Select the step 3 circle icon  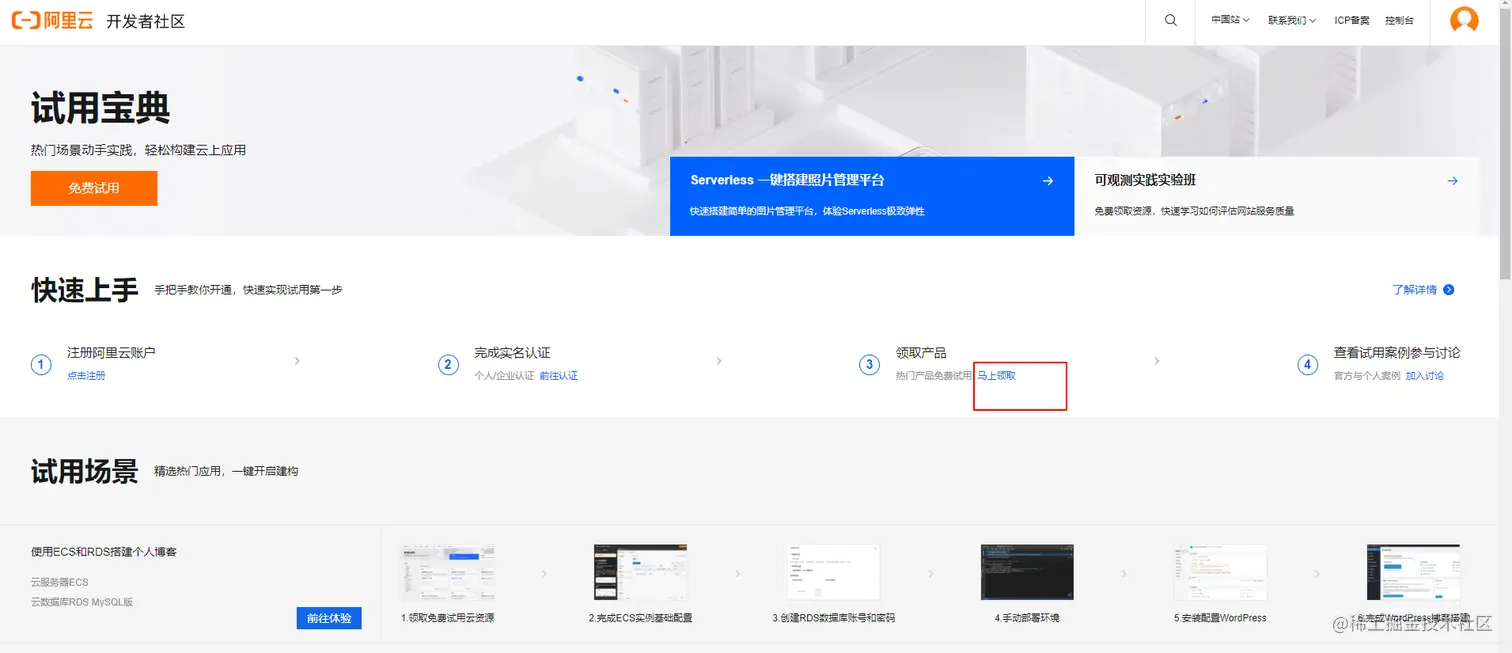870,365
